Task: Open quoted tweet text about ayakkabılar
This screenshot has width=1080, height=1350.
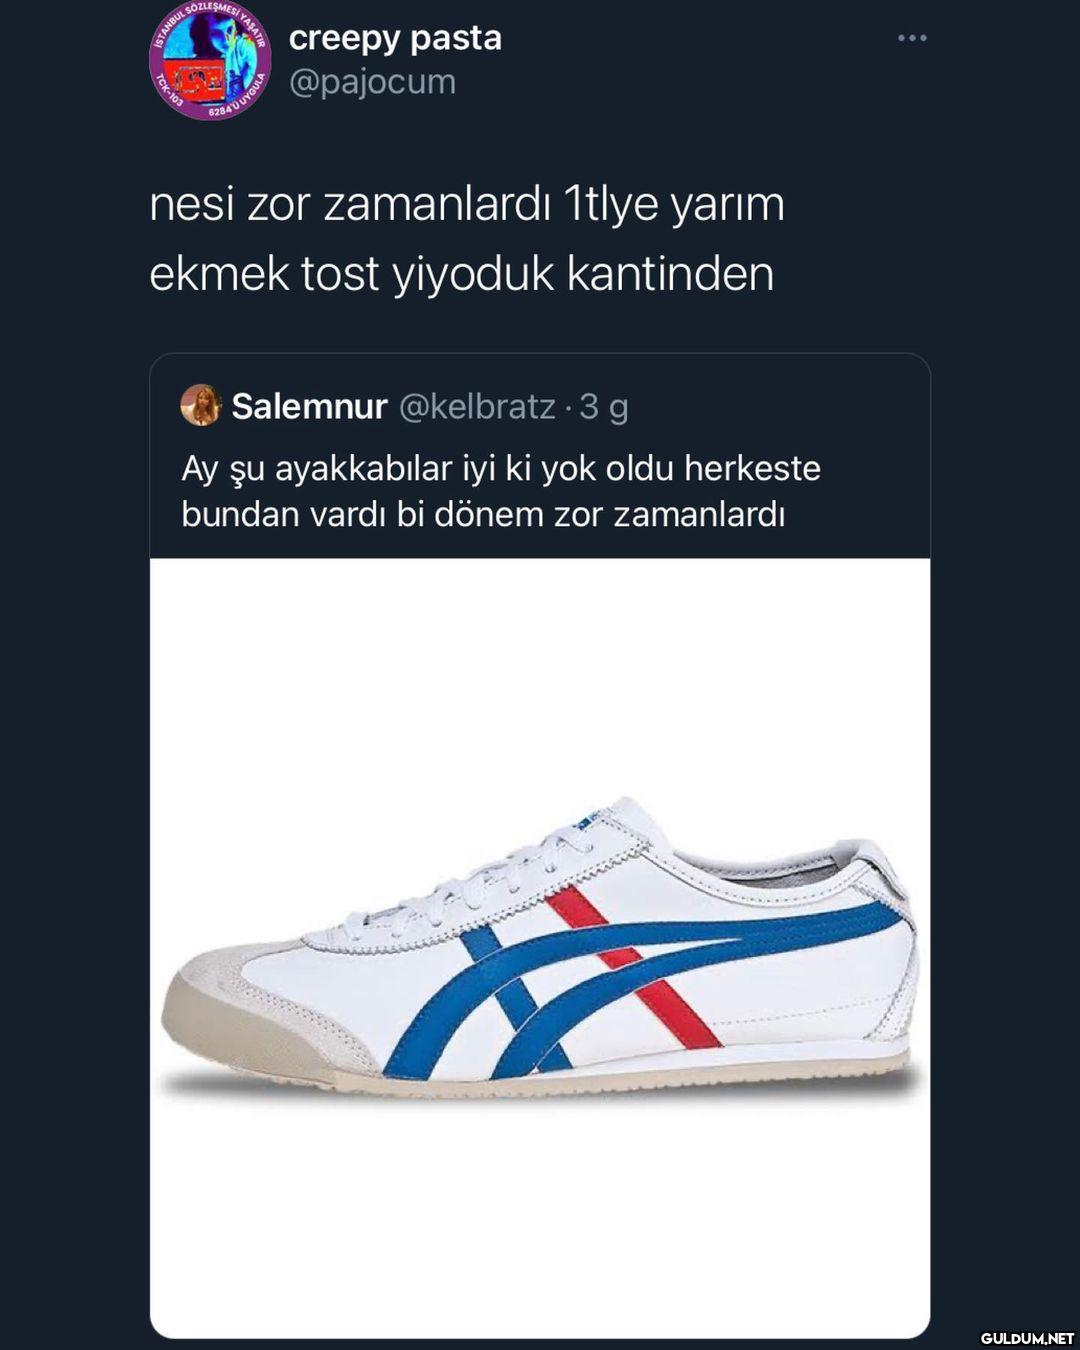Action: click(x=501, y=491)
